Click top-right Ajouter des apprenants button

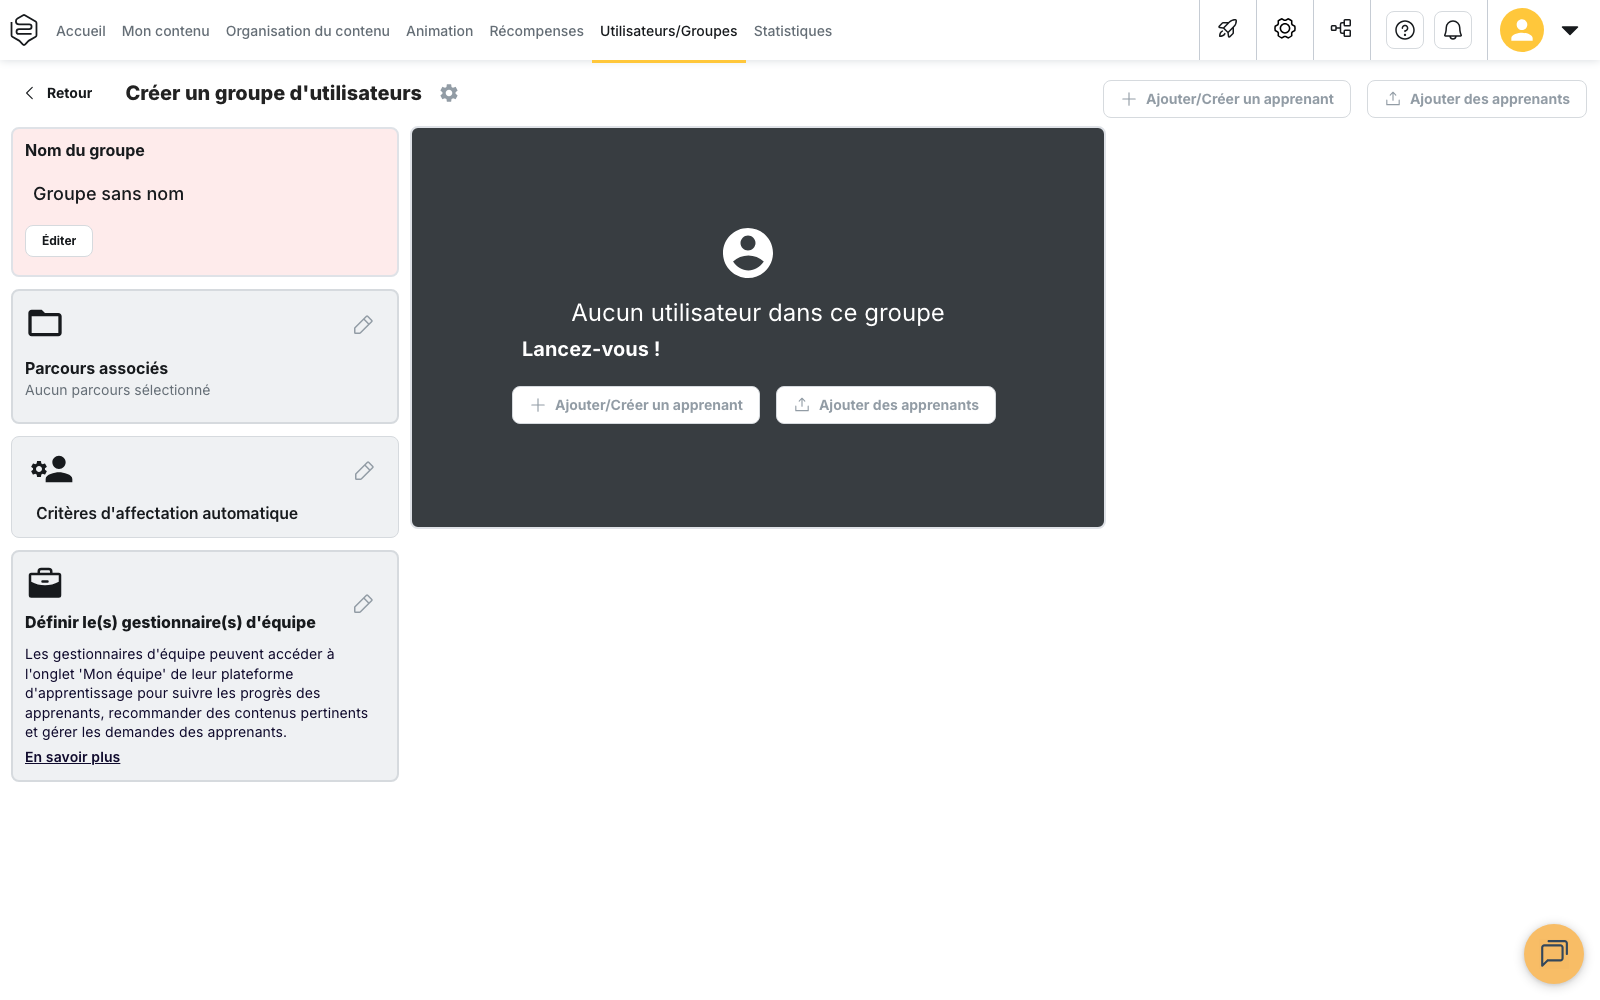pyautogui.click(x=1477, y=99)
